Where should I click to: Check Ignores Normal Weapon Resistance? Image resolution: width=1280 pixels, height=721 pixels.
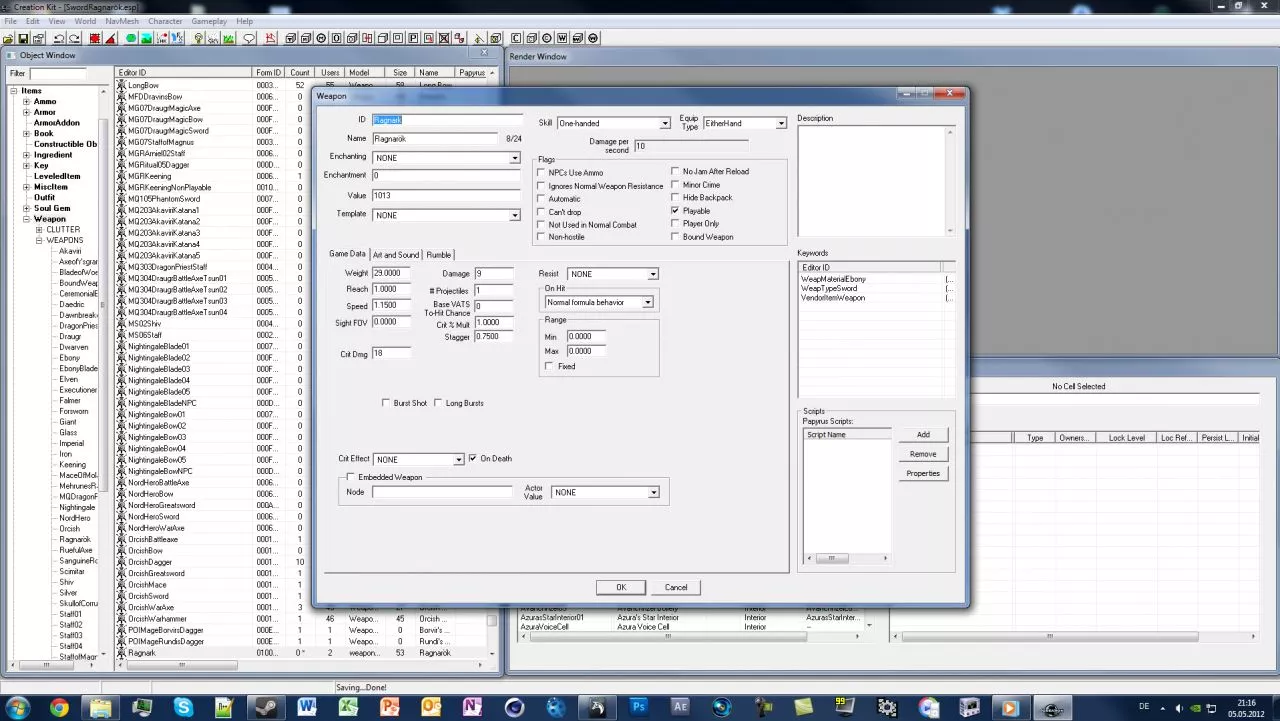(x=541, y=186)
